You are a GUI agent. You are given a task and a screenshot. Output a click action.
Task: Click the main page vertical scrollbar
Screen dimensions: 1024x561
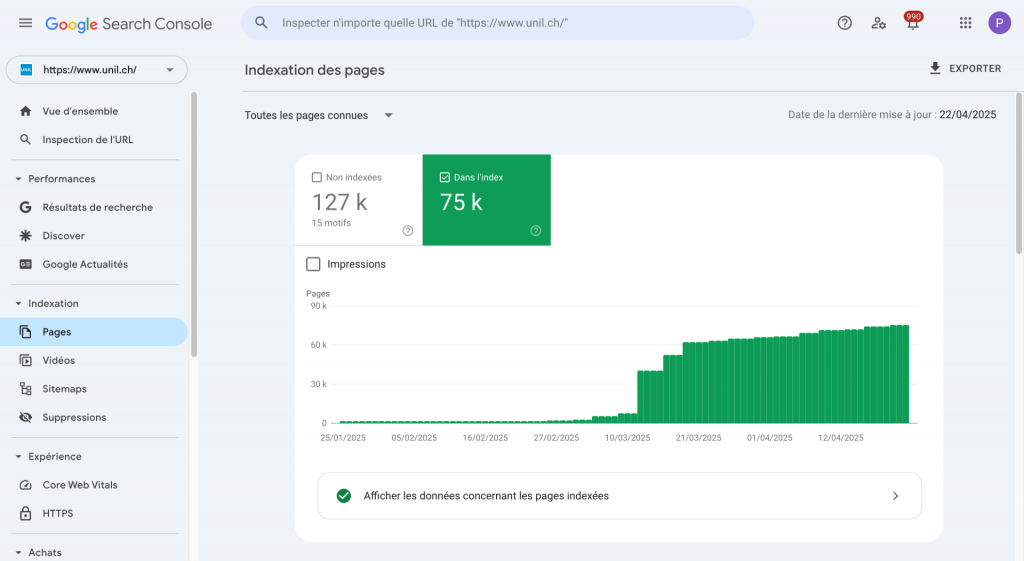(1019, 173)
